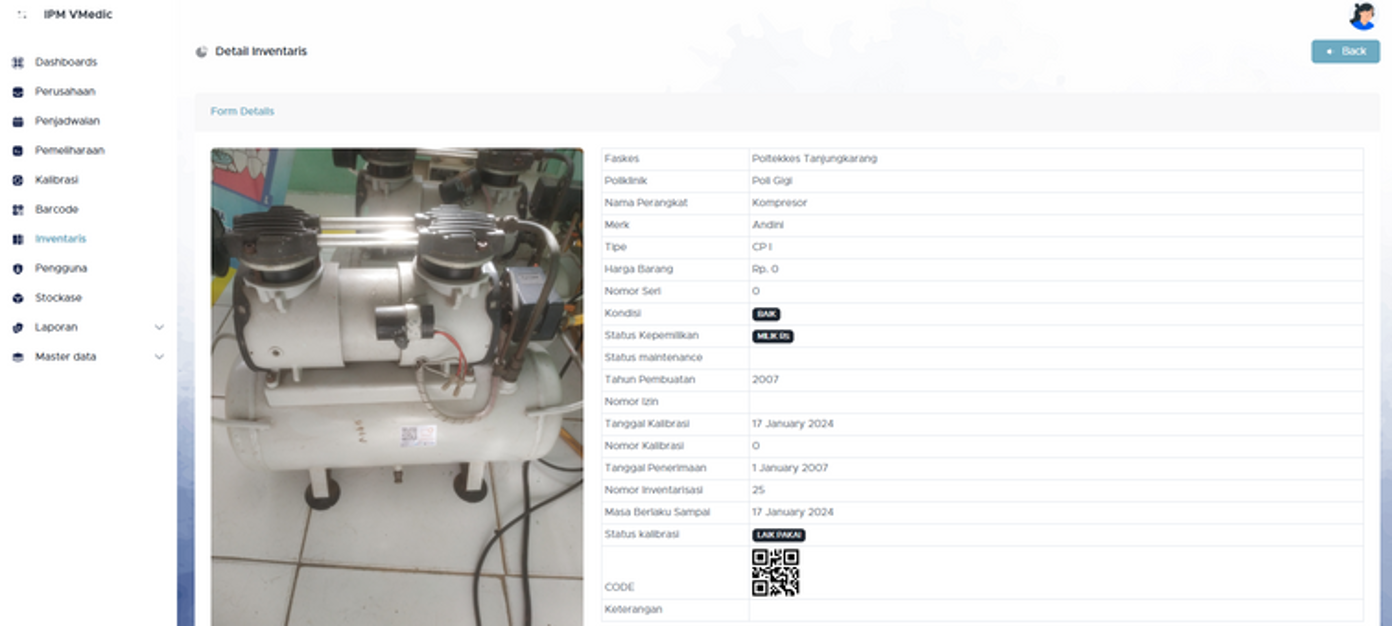The height and width of the screenshot is (626, 1392).
Task: Go to the Penjadwalan menu item
Action: point(67,121)
